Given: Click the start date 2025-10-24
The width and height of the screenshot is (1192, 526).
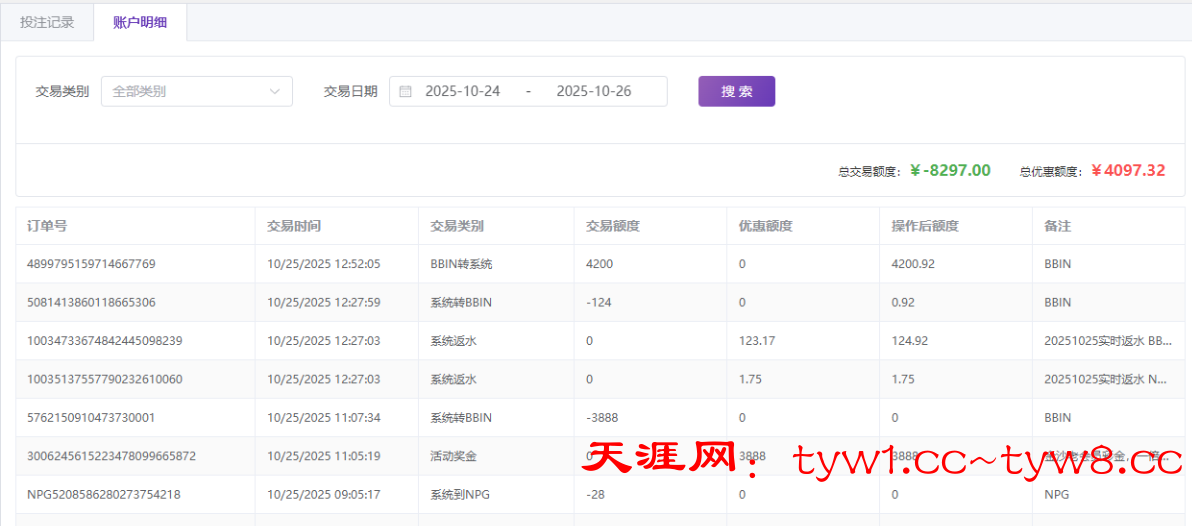Looking at the screenshot, I should 462,91.
